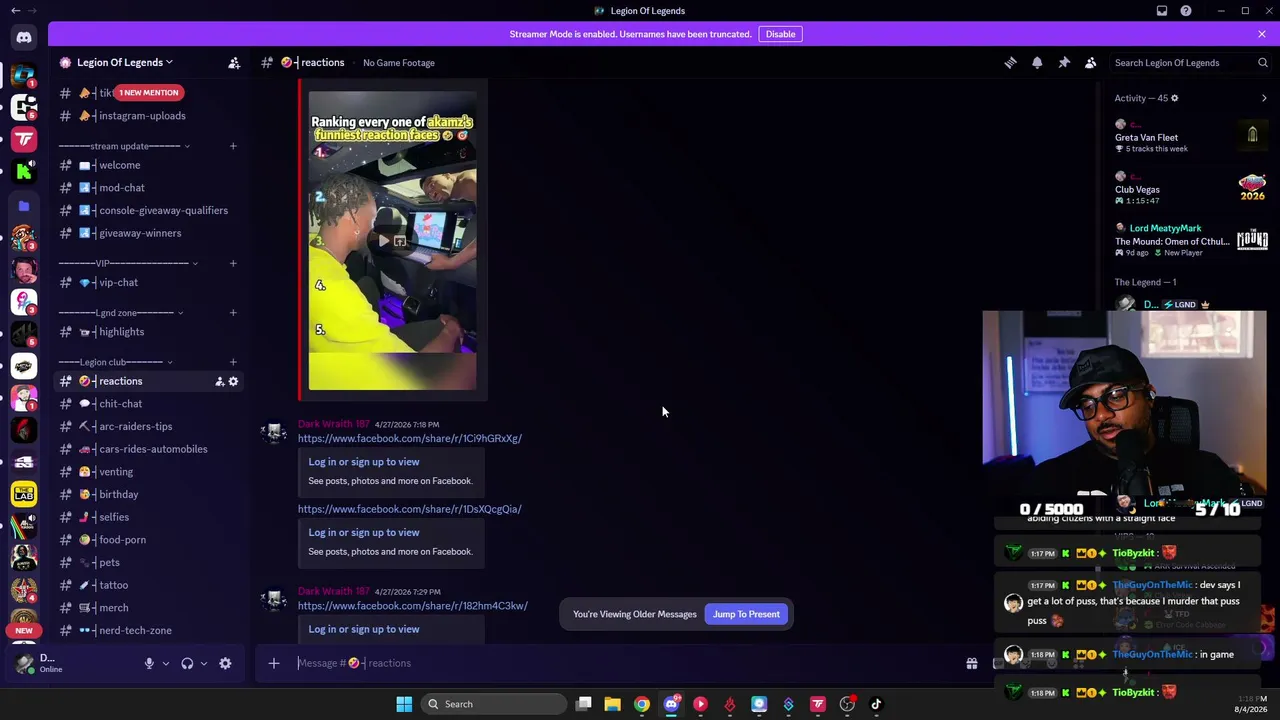This screenshot has width=1280, height=720.
Task: Open server events icon beside server name
Action: click(x=234, y=63)
